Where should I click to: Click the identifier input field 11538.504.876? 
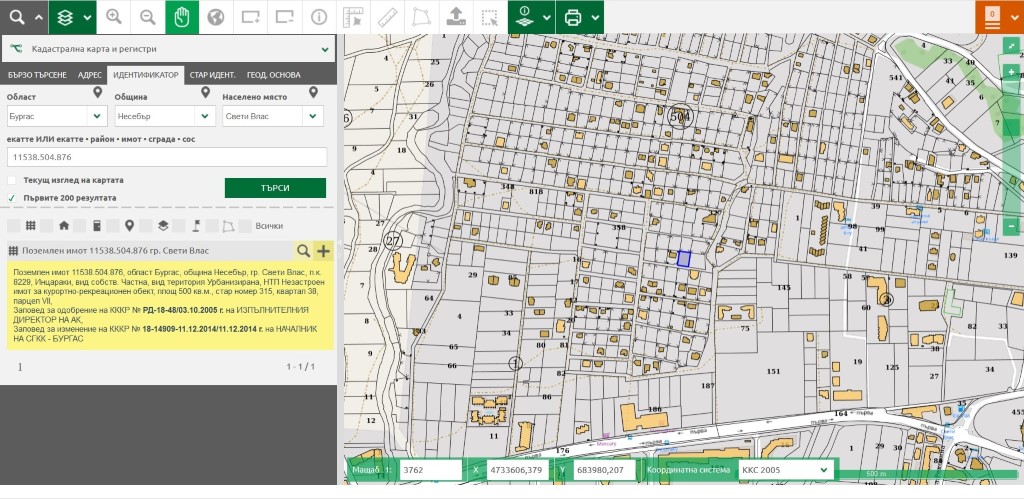coord(167,157)
